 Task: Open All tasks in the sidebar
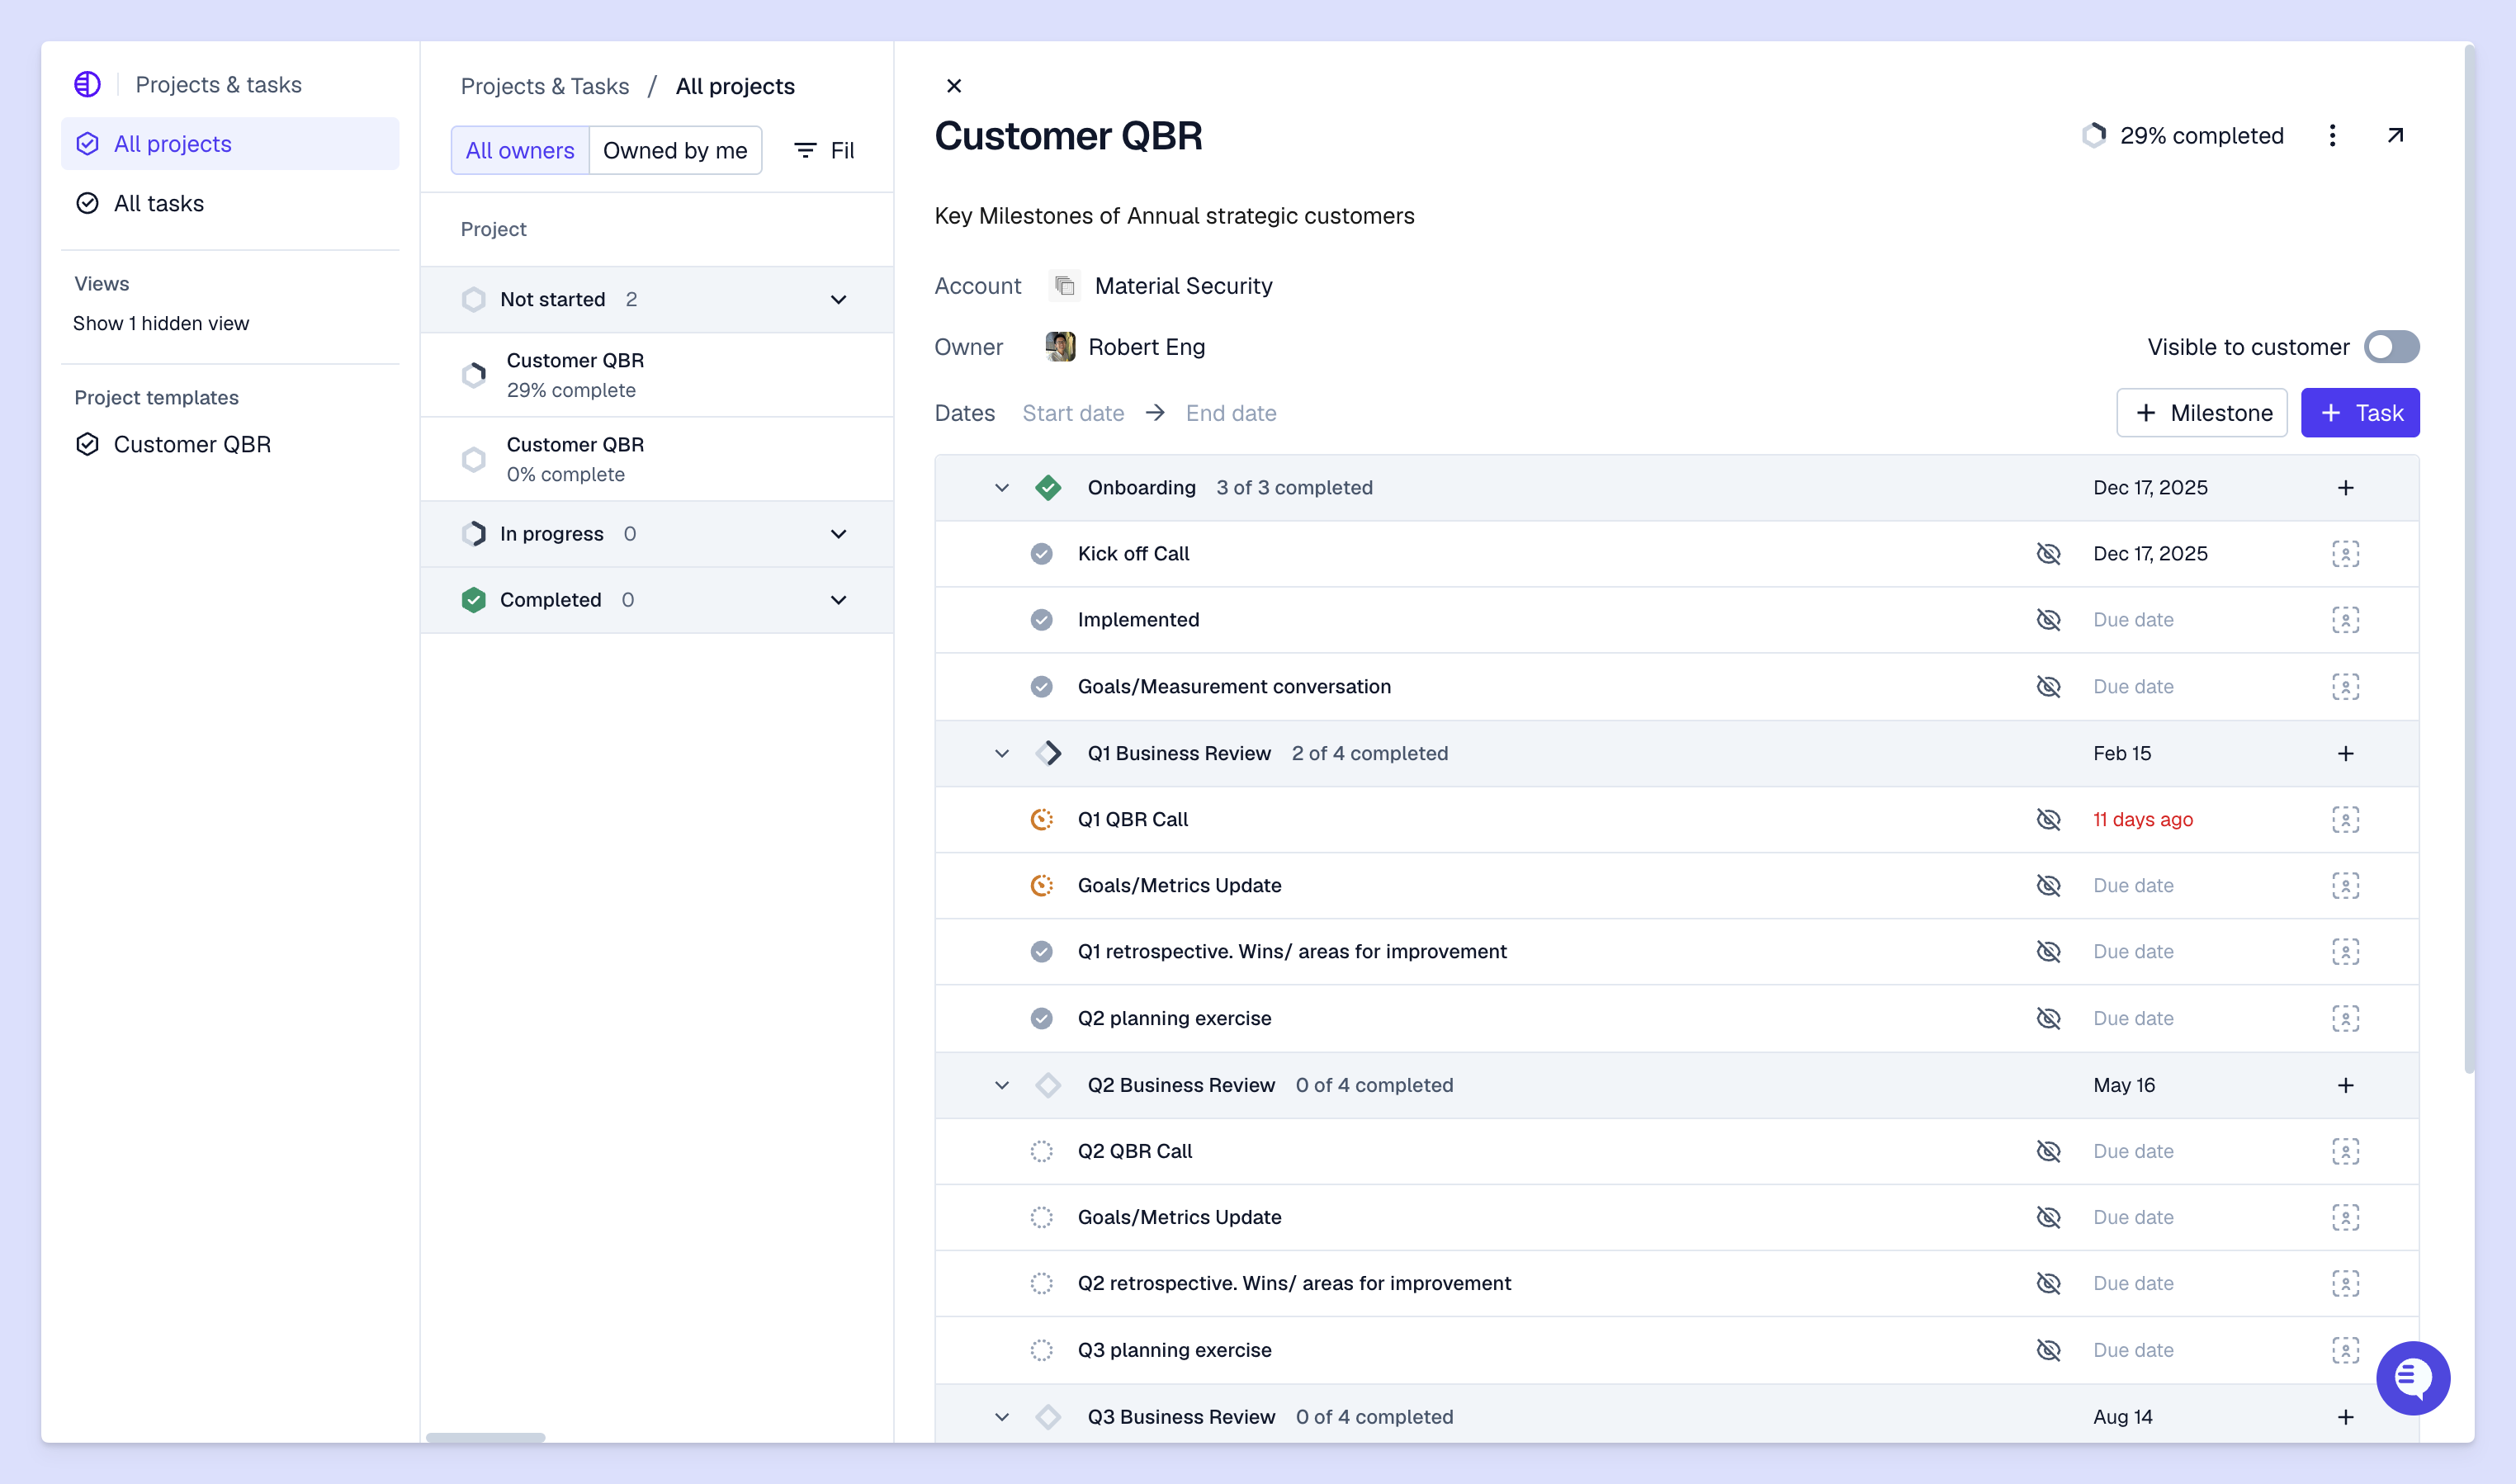[158, 203]
